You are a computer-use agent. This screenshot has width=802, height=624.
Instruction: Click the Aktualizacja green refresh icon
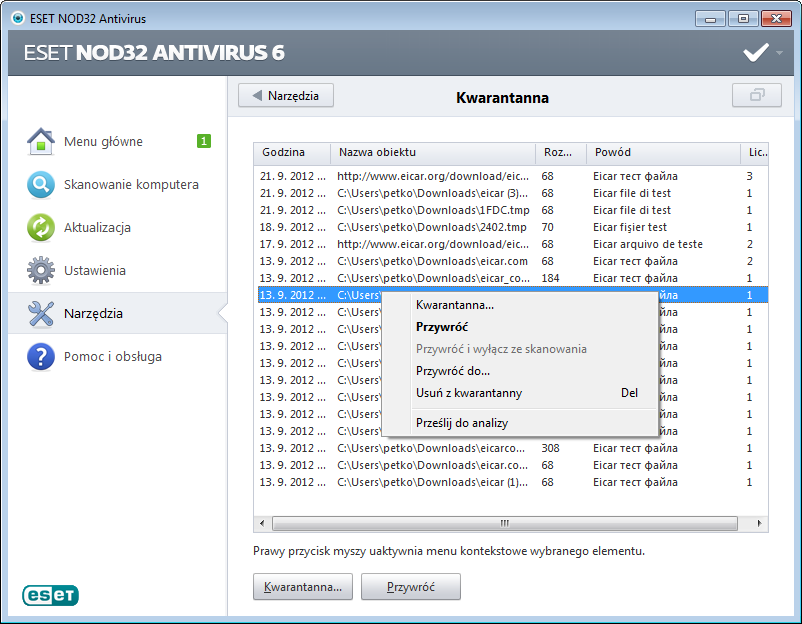(x=41, y=227)
